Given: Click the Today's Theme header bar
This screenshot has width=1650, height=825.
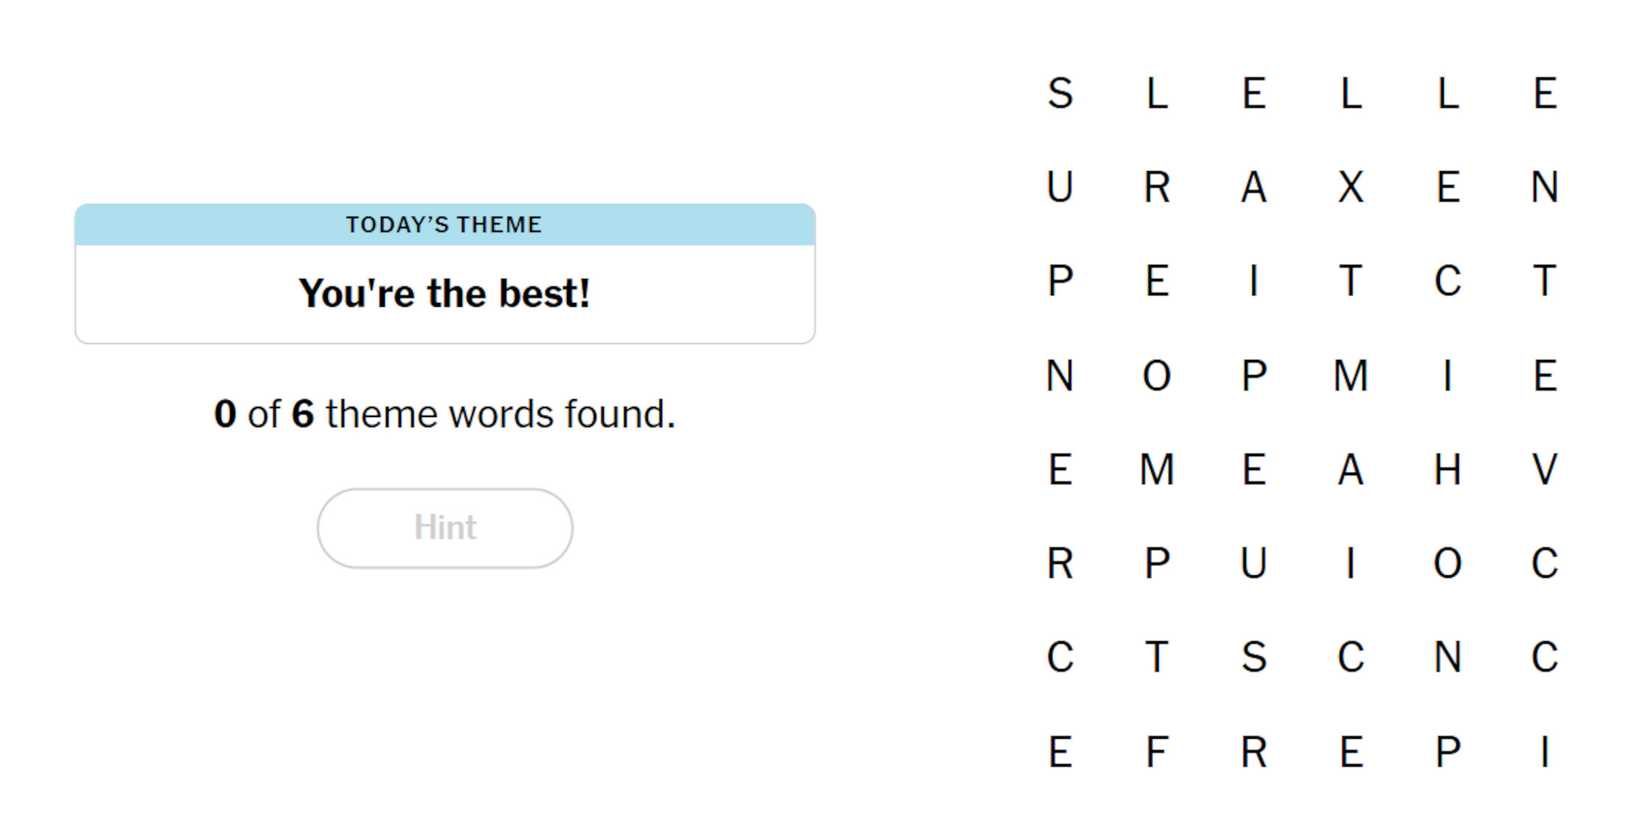Looking at the screenshot, I should pyautogui.click(x=445, y=225).
